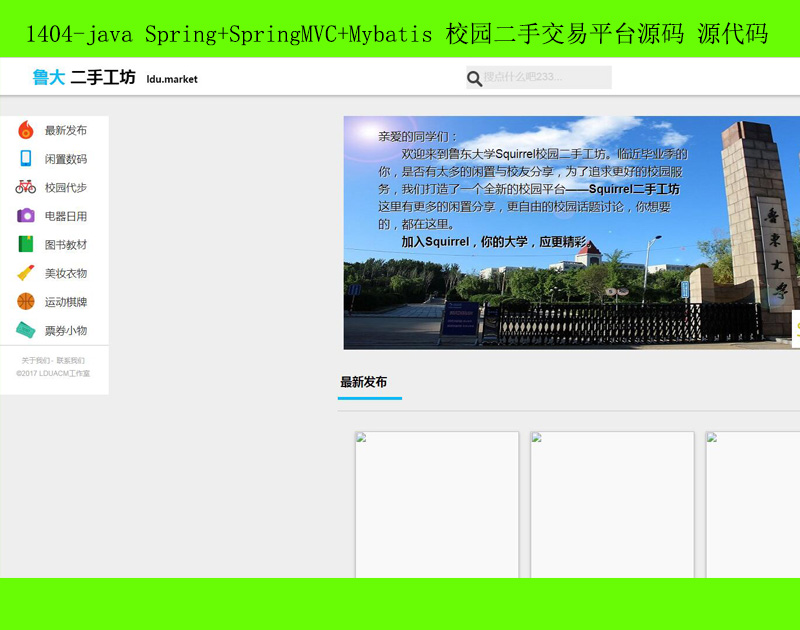Viewport: 800px width, 630px height.
Task: Click the ticket icon for 票券小物
Action: pos(26,330)
